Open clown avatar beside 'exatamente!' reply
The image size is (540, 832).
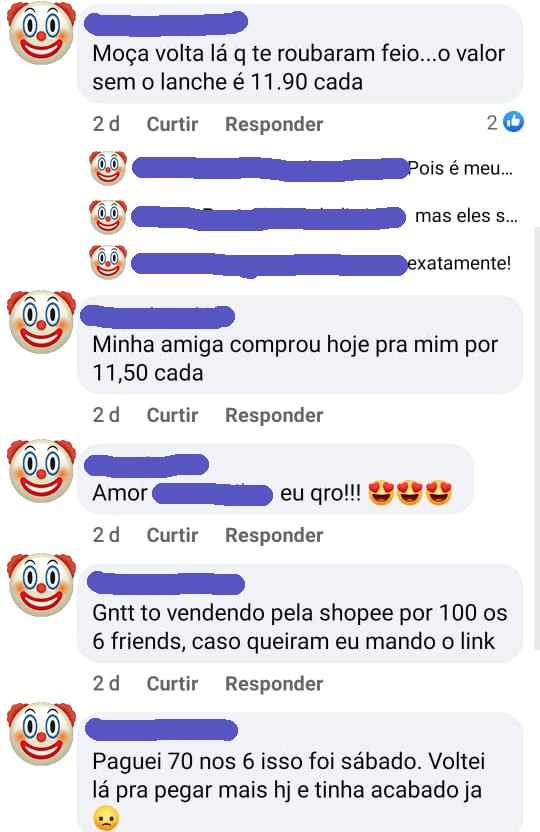click(108, 262)
